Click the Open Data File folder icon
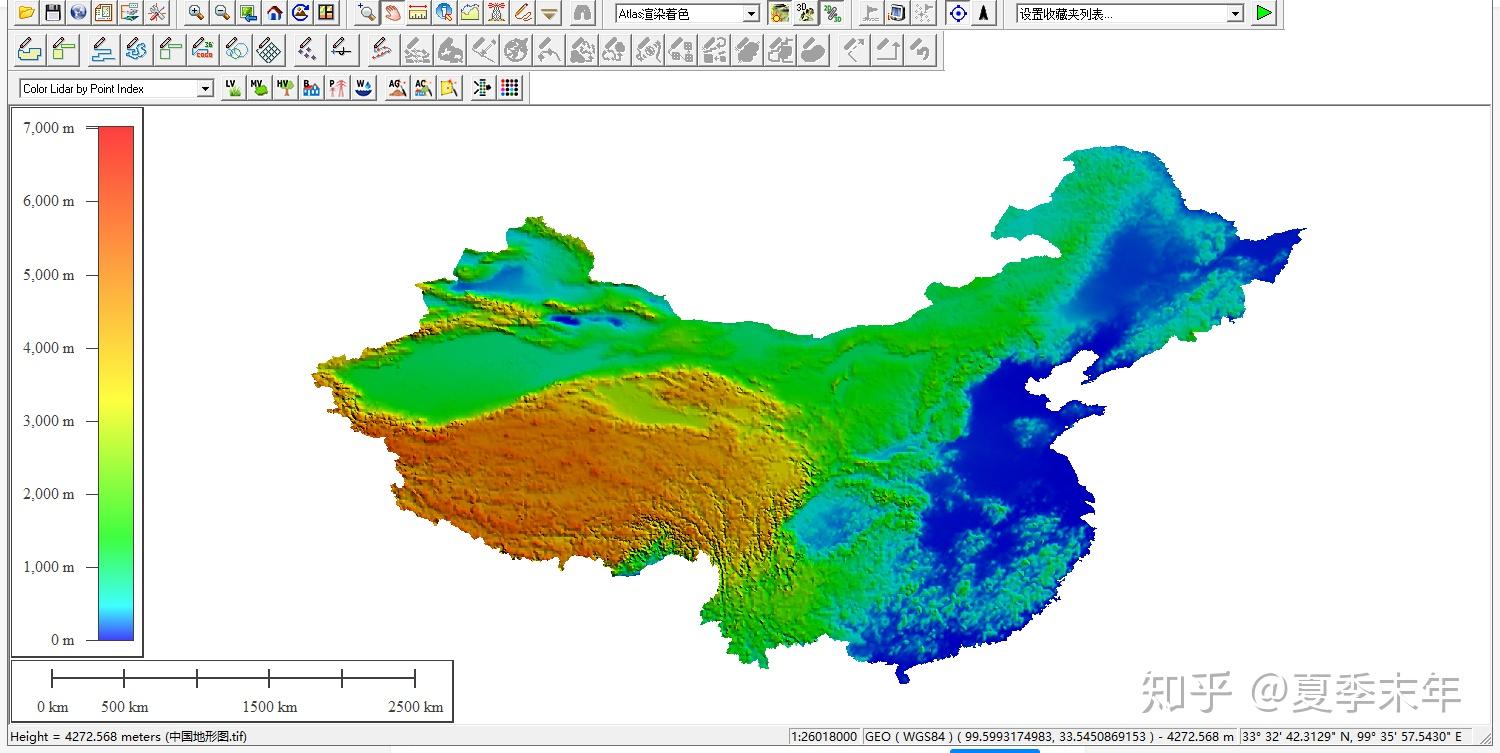 point(27,13)
